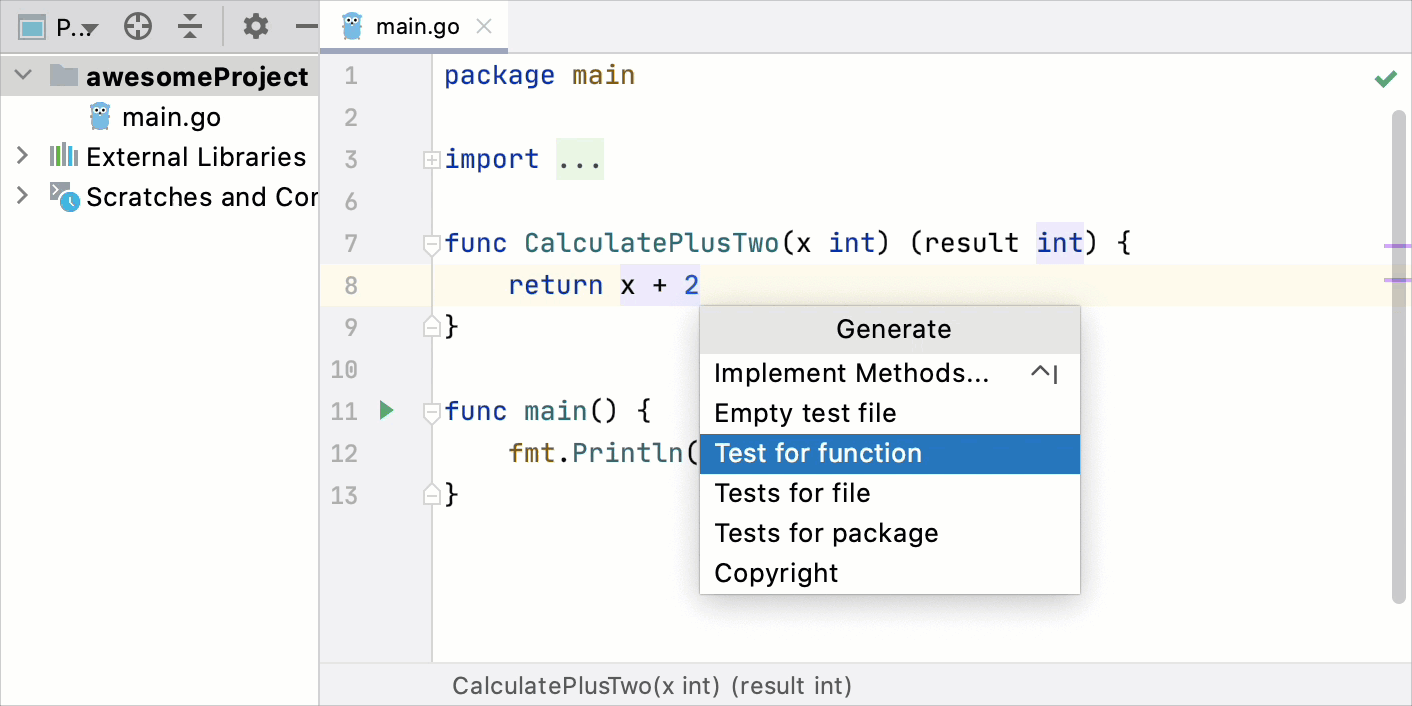
Task: Collapse all nodes in project tree
Action: pyautogui.click(x=190, y=26)
